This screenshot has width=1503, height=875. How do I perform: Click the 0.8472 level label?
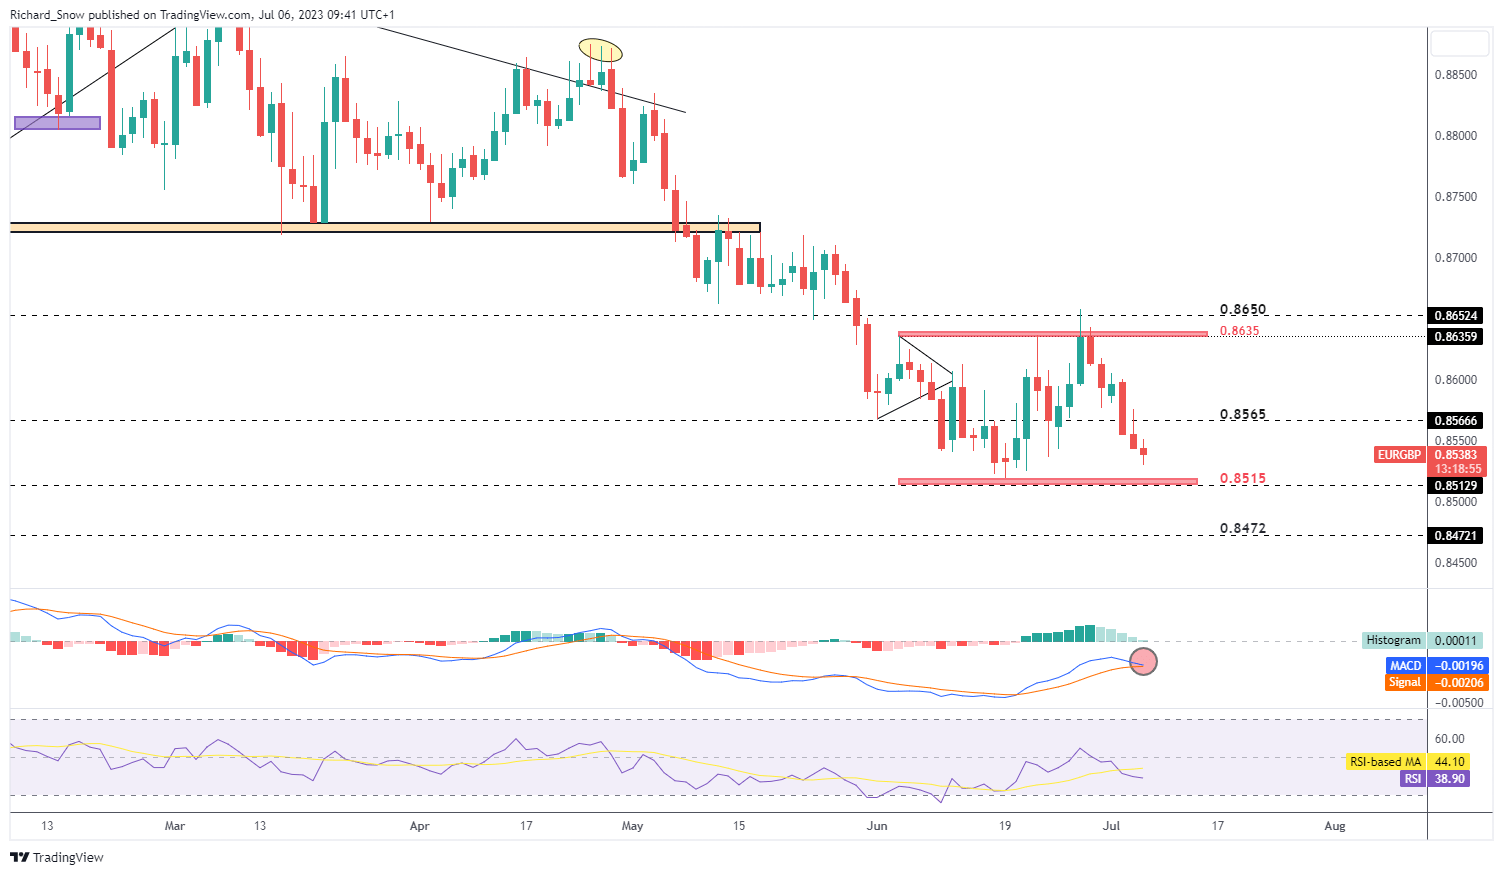pos(1243,528)
